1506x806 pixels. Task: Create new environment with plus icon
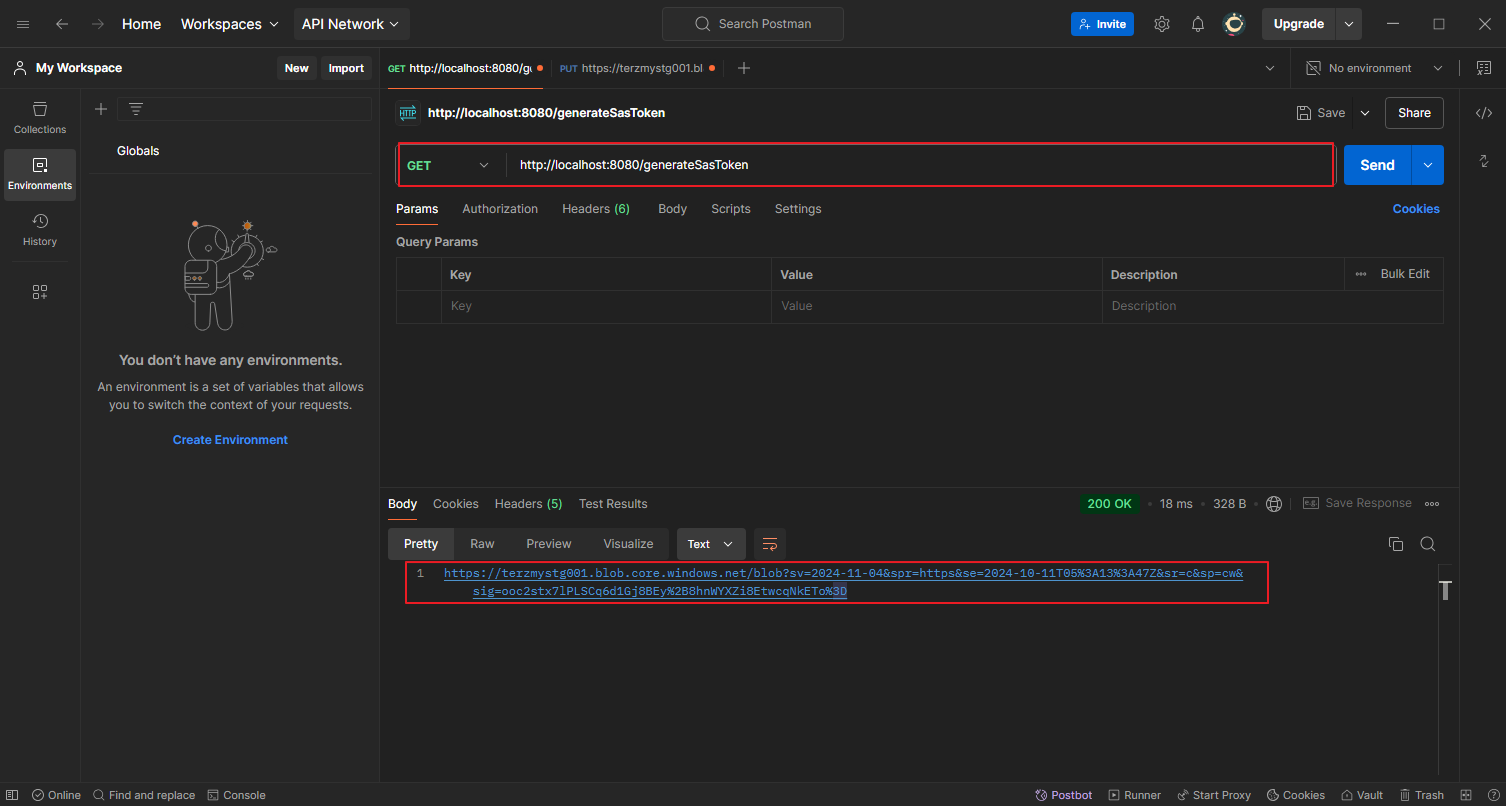click(x=101, y=109)
